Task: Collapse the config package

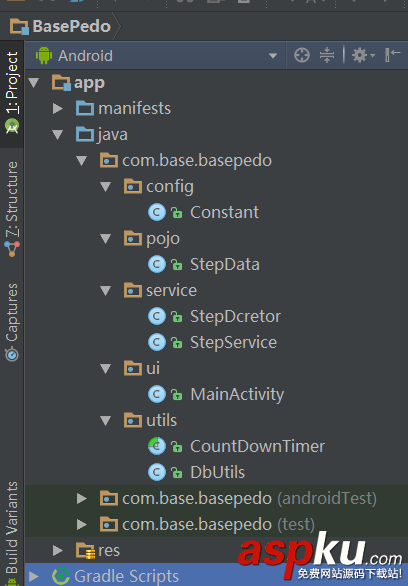Action: coord(106,186)
